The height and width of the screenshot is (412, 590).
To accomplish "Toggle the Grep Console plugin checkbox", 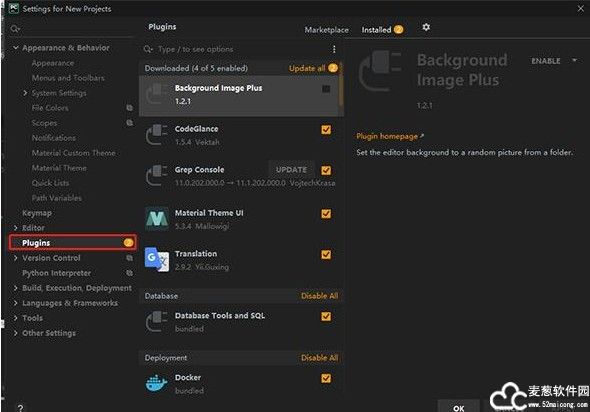I will point(326,170).
